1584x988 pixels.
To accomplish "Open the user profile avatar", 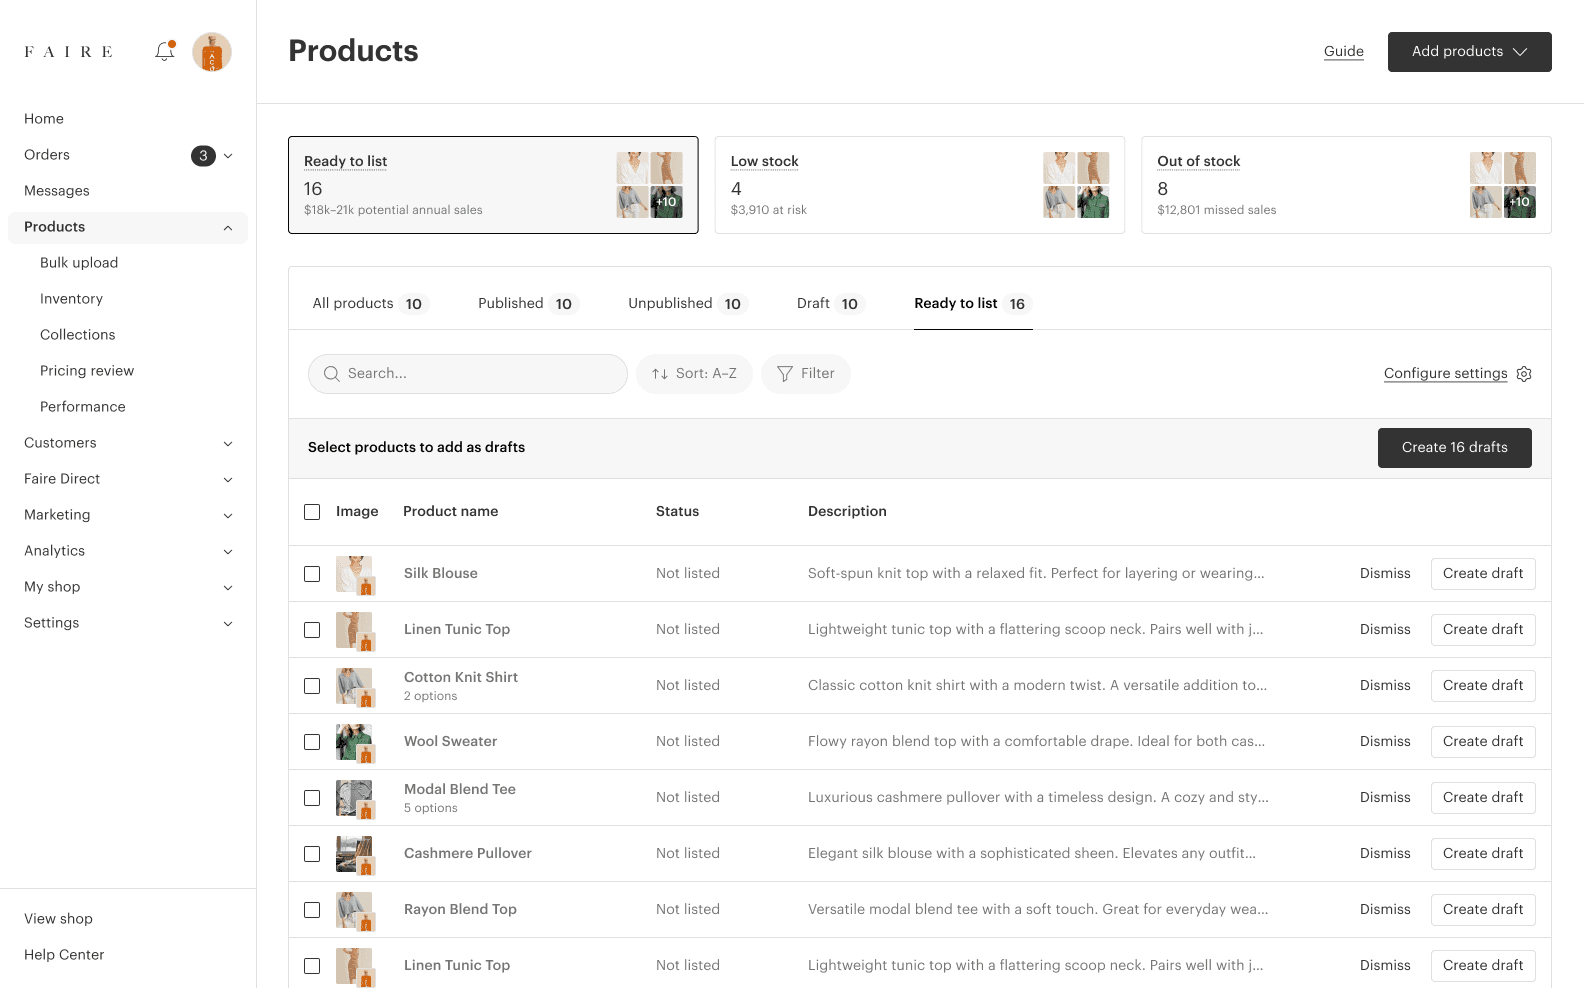I will [212, 52].
